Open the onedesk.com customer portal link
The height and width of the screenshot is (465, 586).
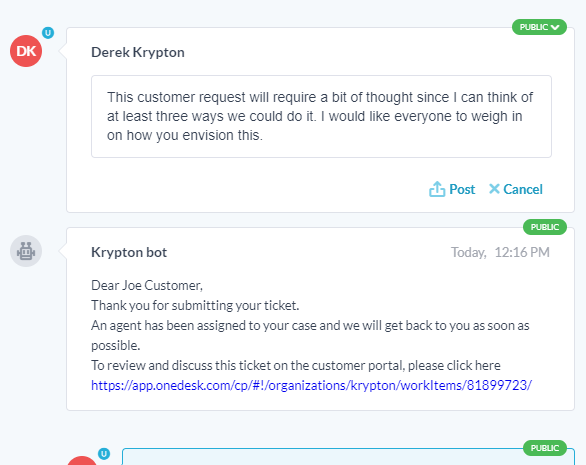tap(311, 385)
